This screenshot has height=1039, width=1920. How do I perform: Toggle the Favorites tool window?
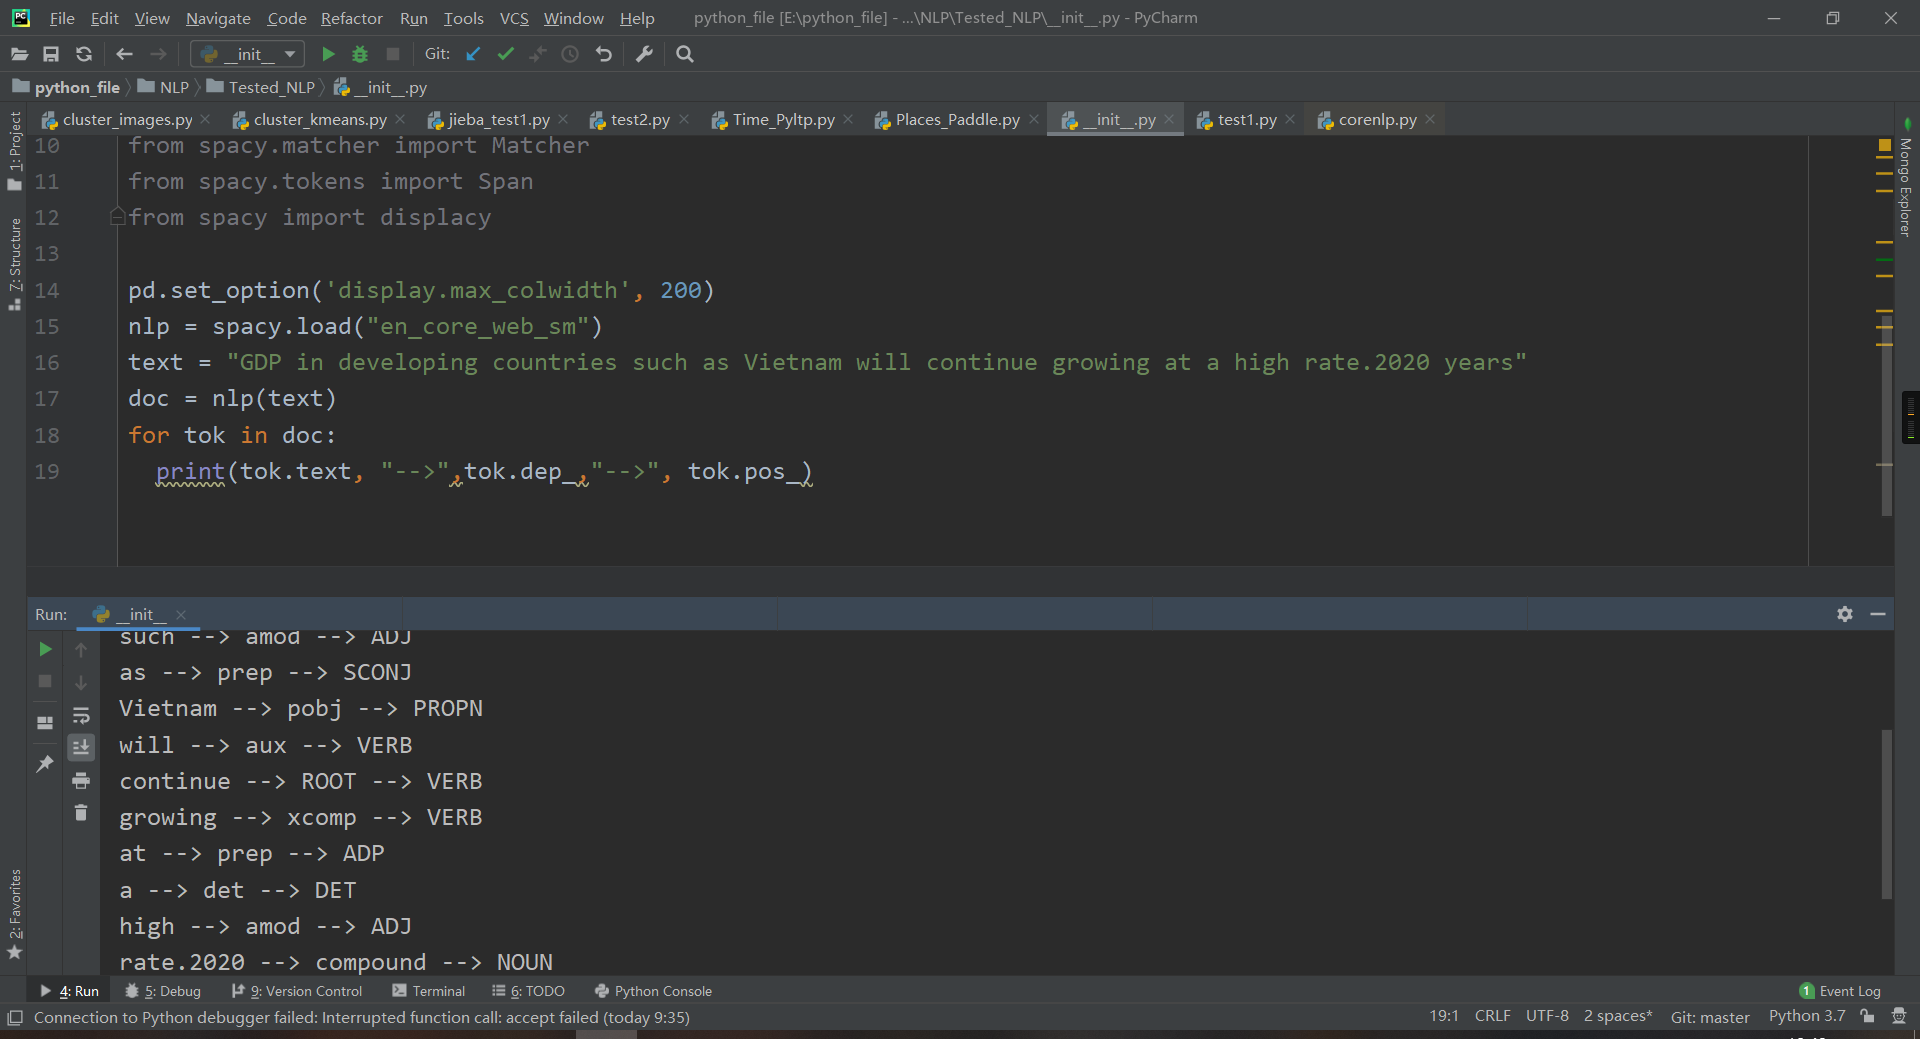pos(14,914)
